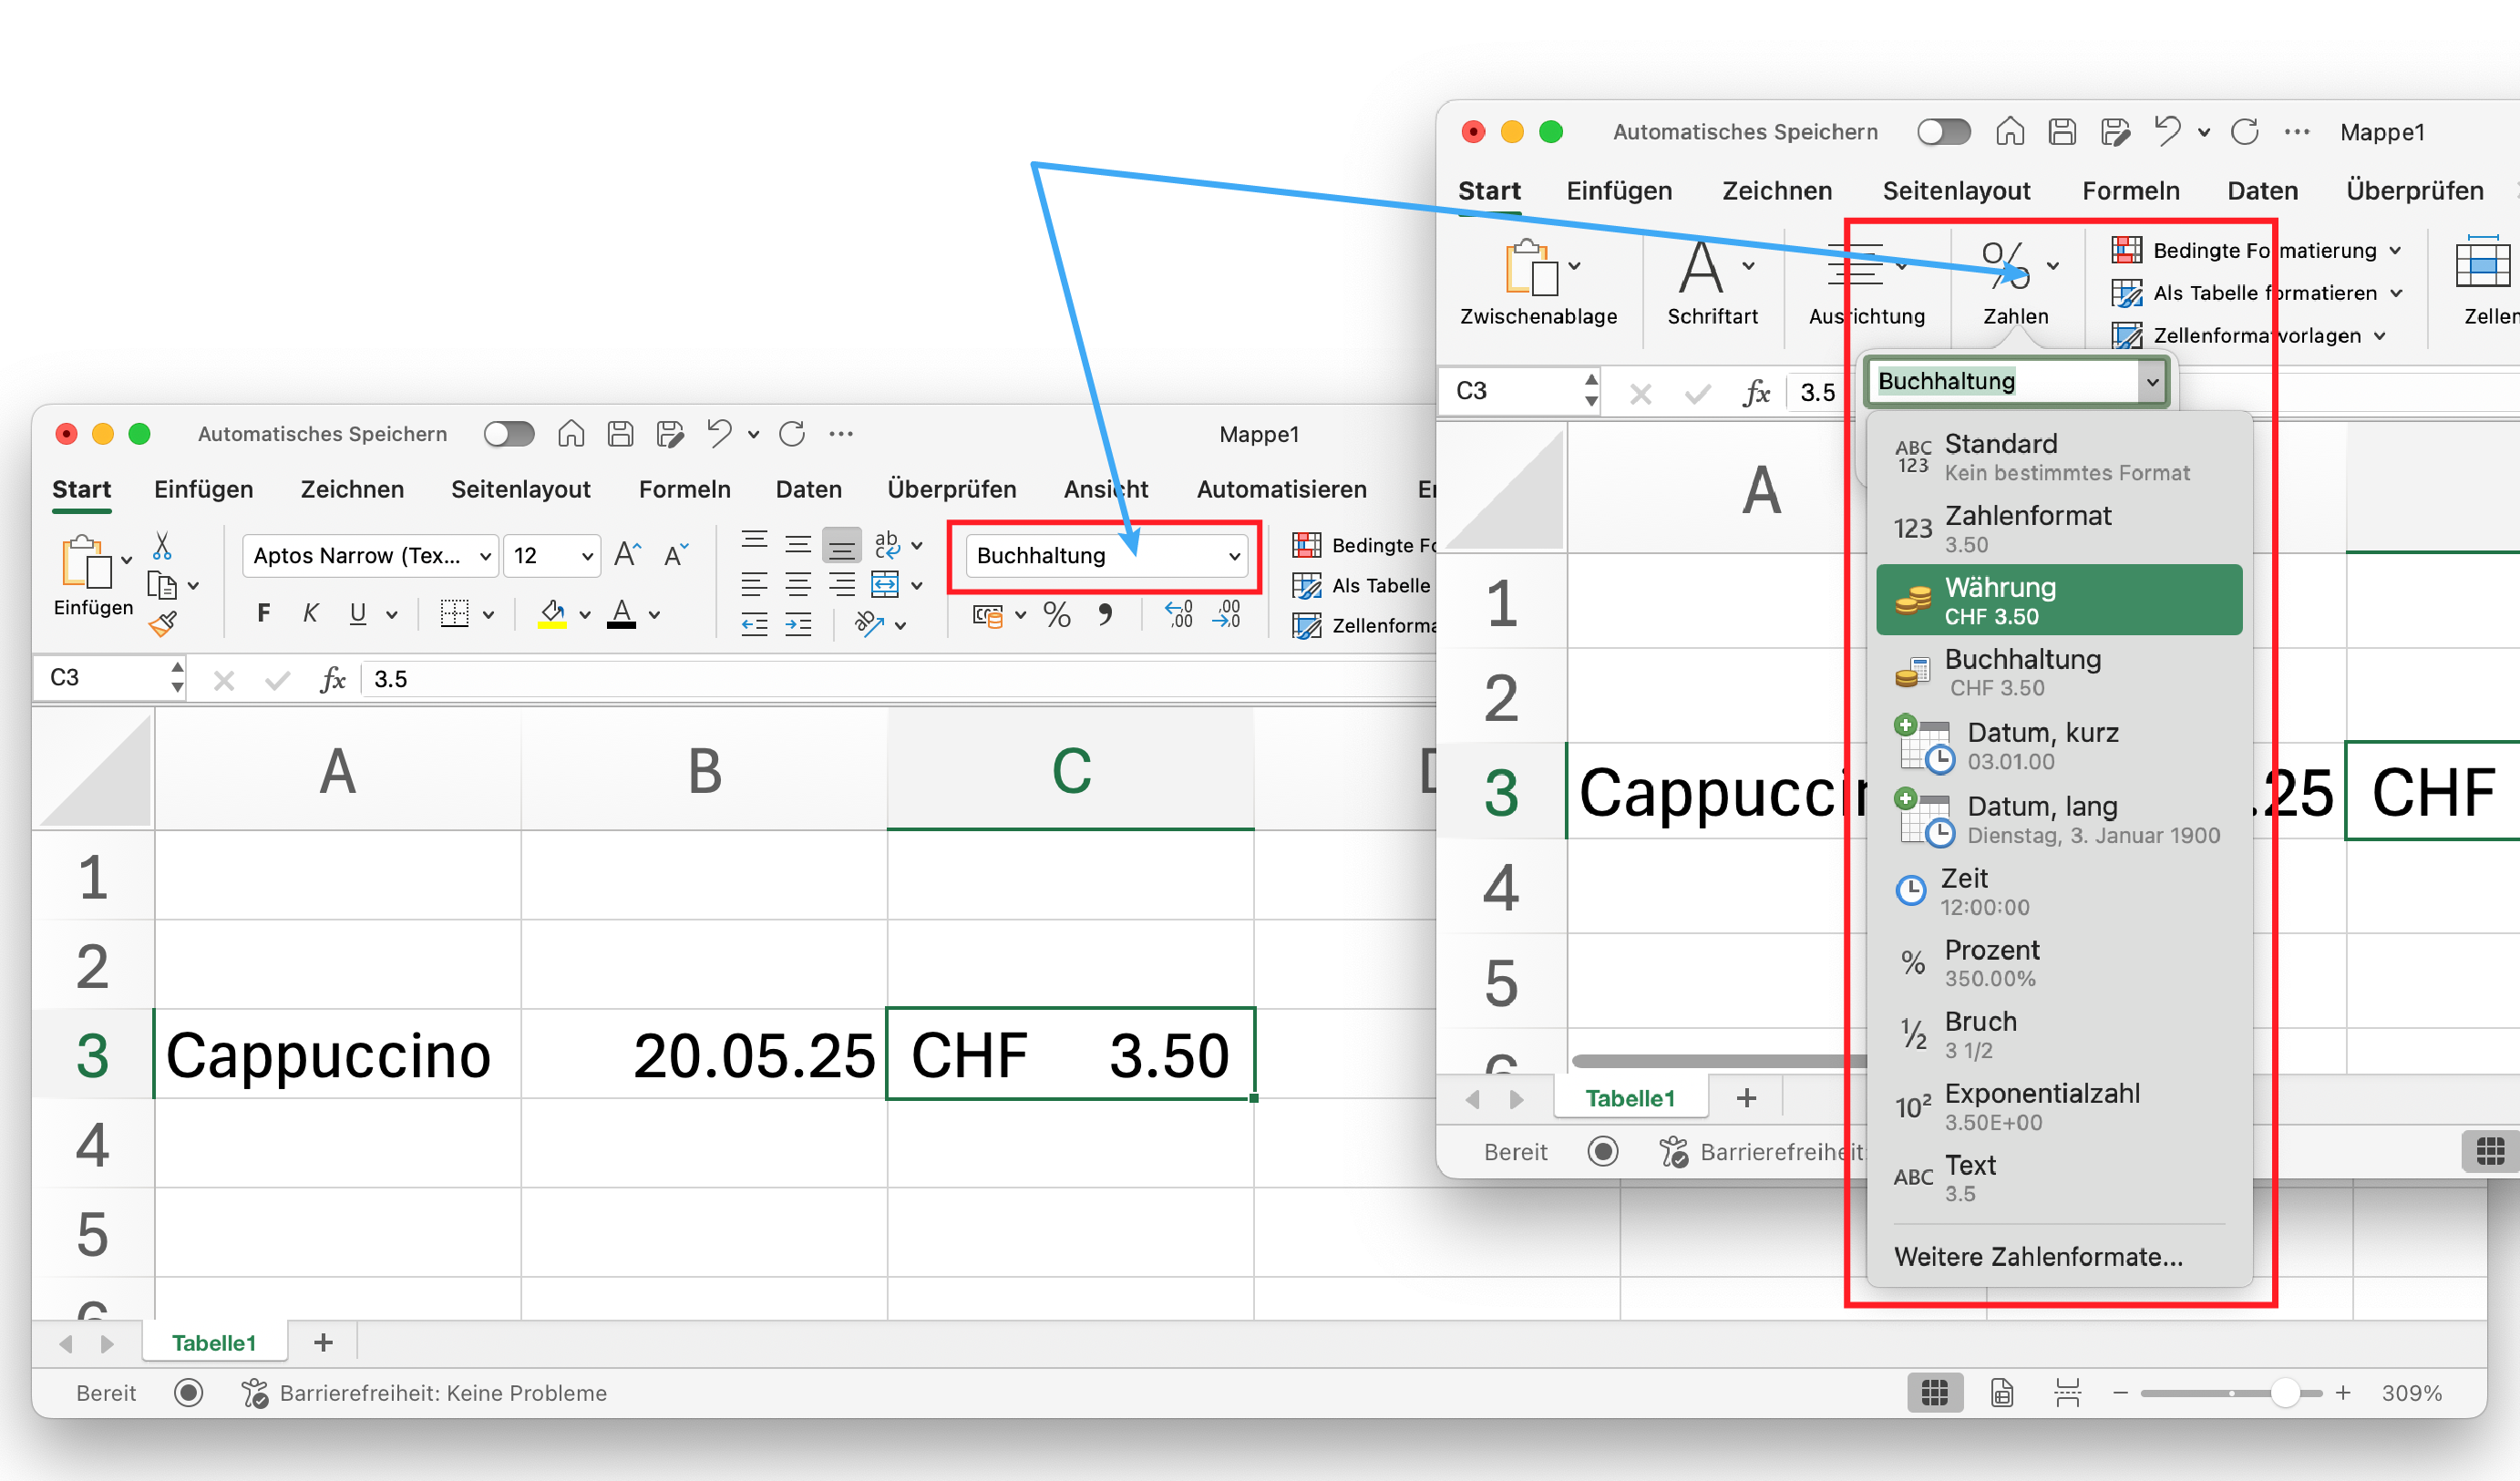Viewport: 2520px width, 1481px height.
Task: Open the Seitenlayout tab in left window
Action: click(520, 489)
